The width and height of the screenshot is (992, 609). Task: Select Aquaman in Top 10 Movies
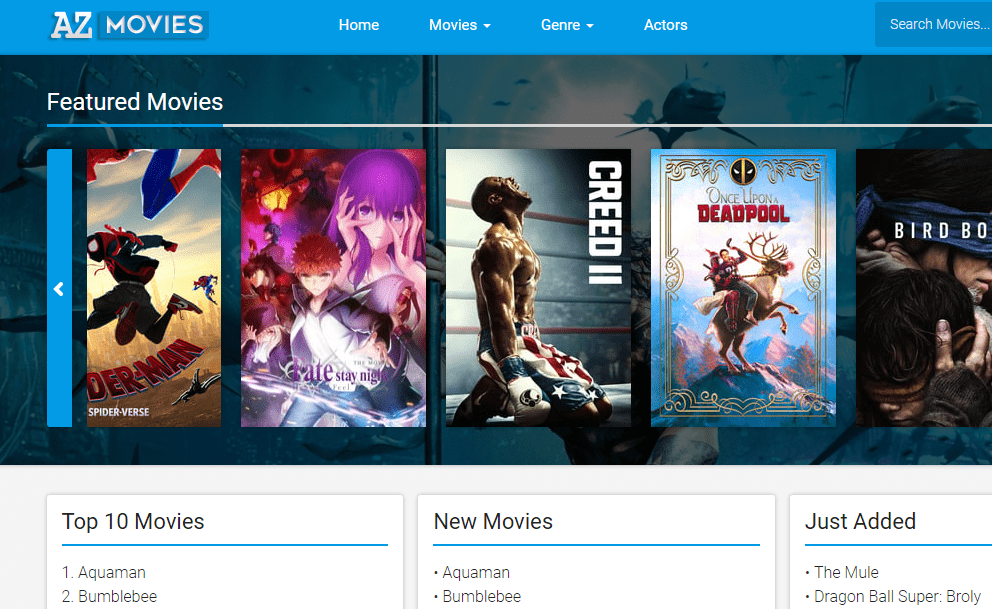pos(112,572)
